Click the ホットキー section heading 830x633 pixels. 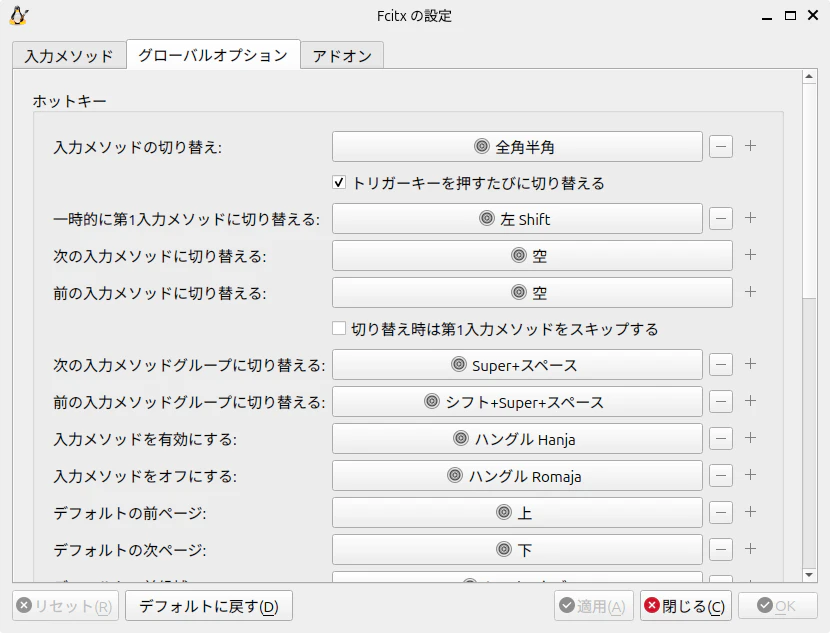(69, 101)
